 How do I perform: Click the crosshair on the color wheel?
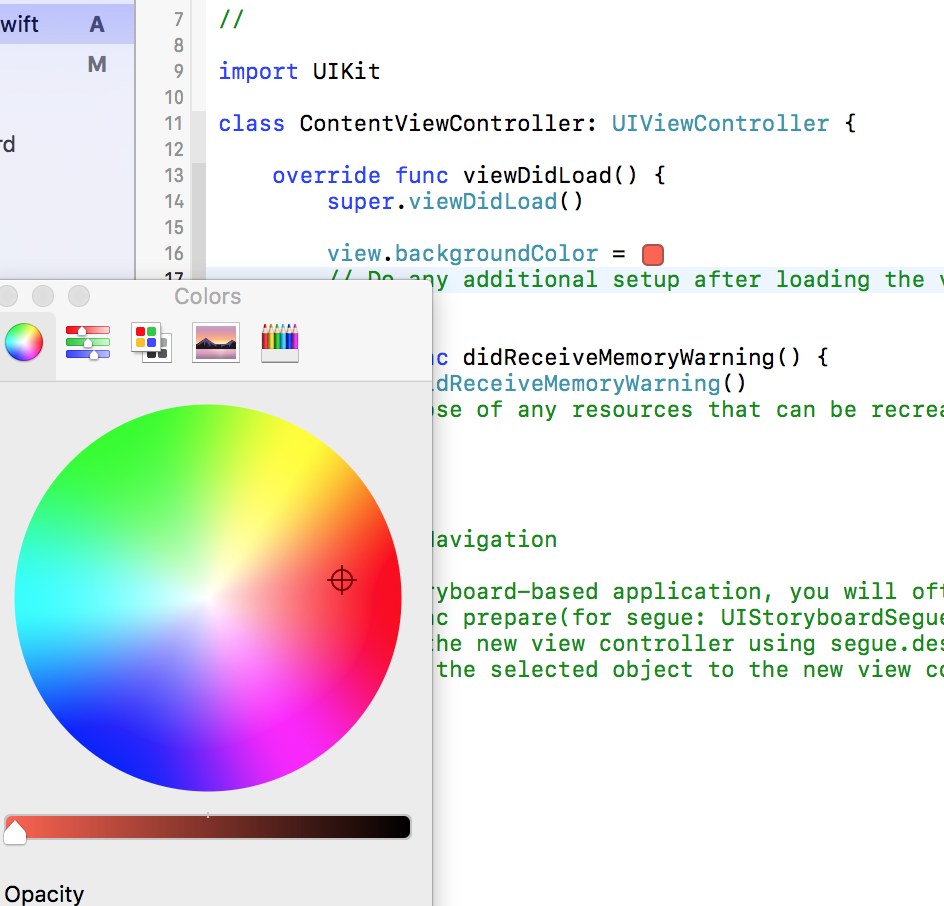(342, 580)
